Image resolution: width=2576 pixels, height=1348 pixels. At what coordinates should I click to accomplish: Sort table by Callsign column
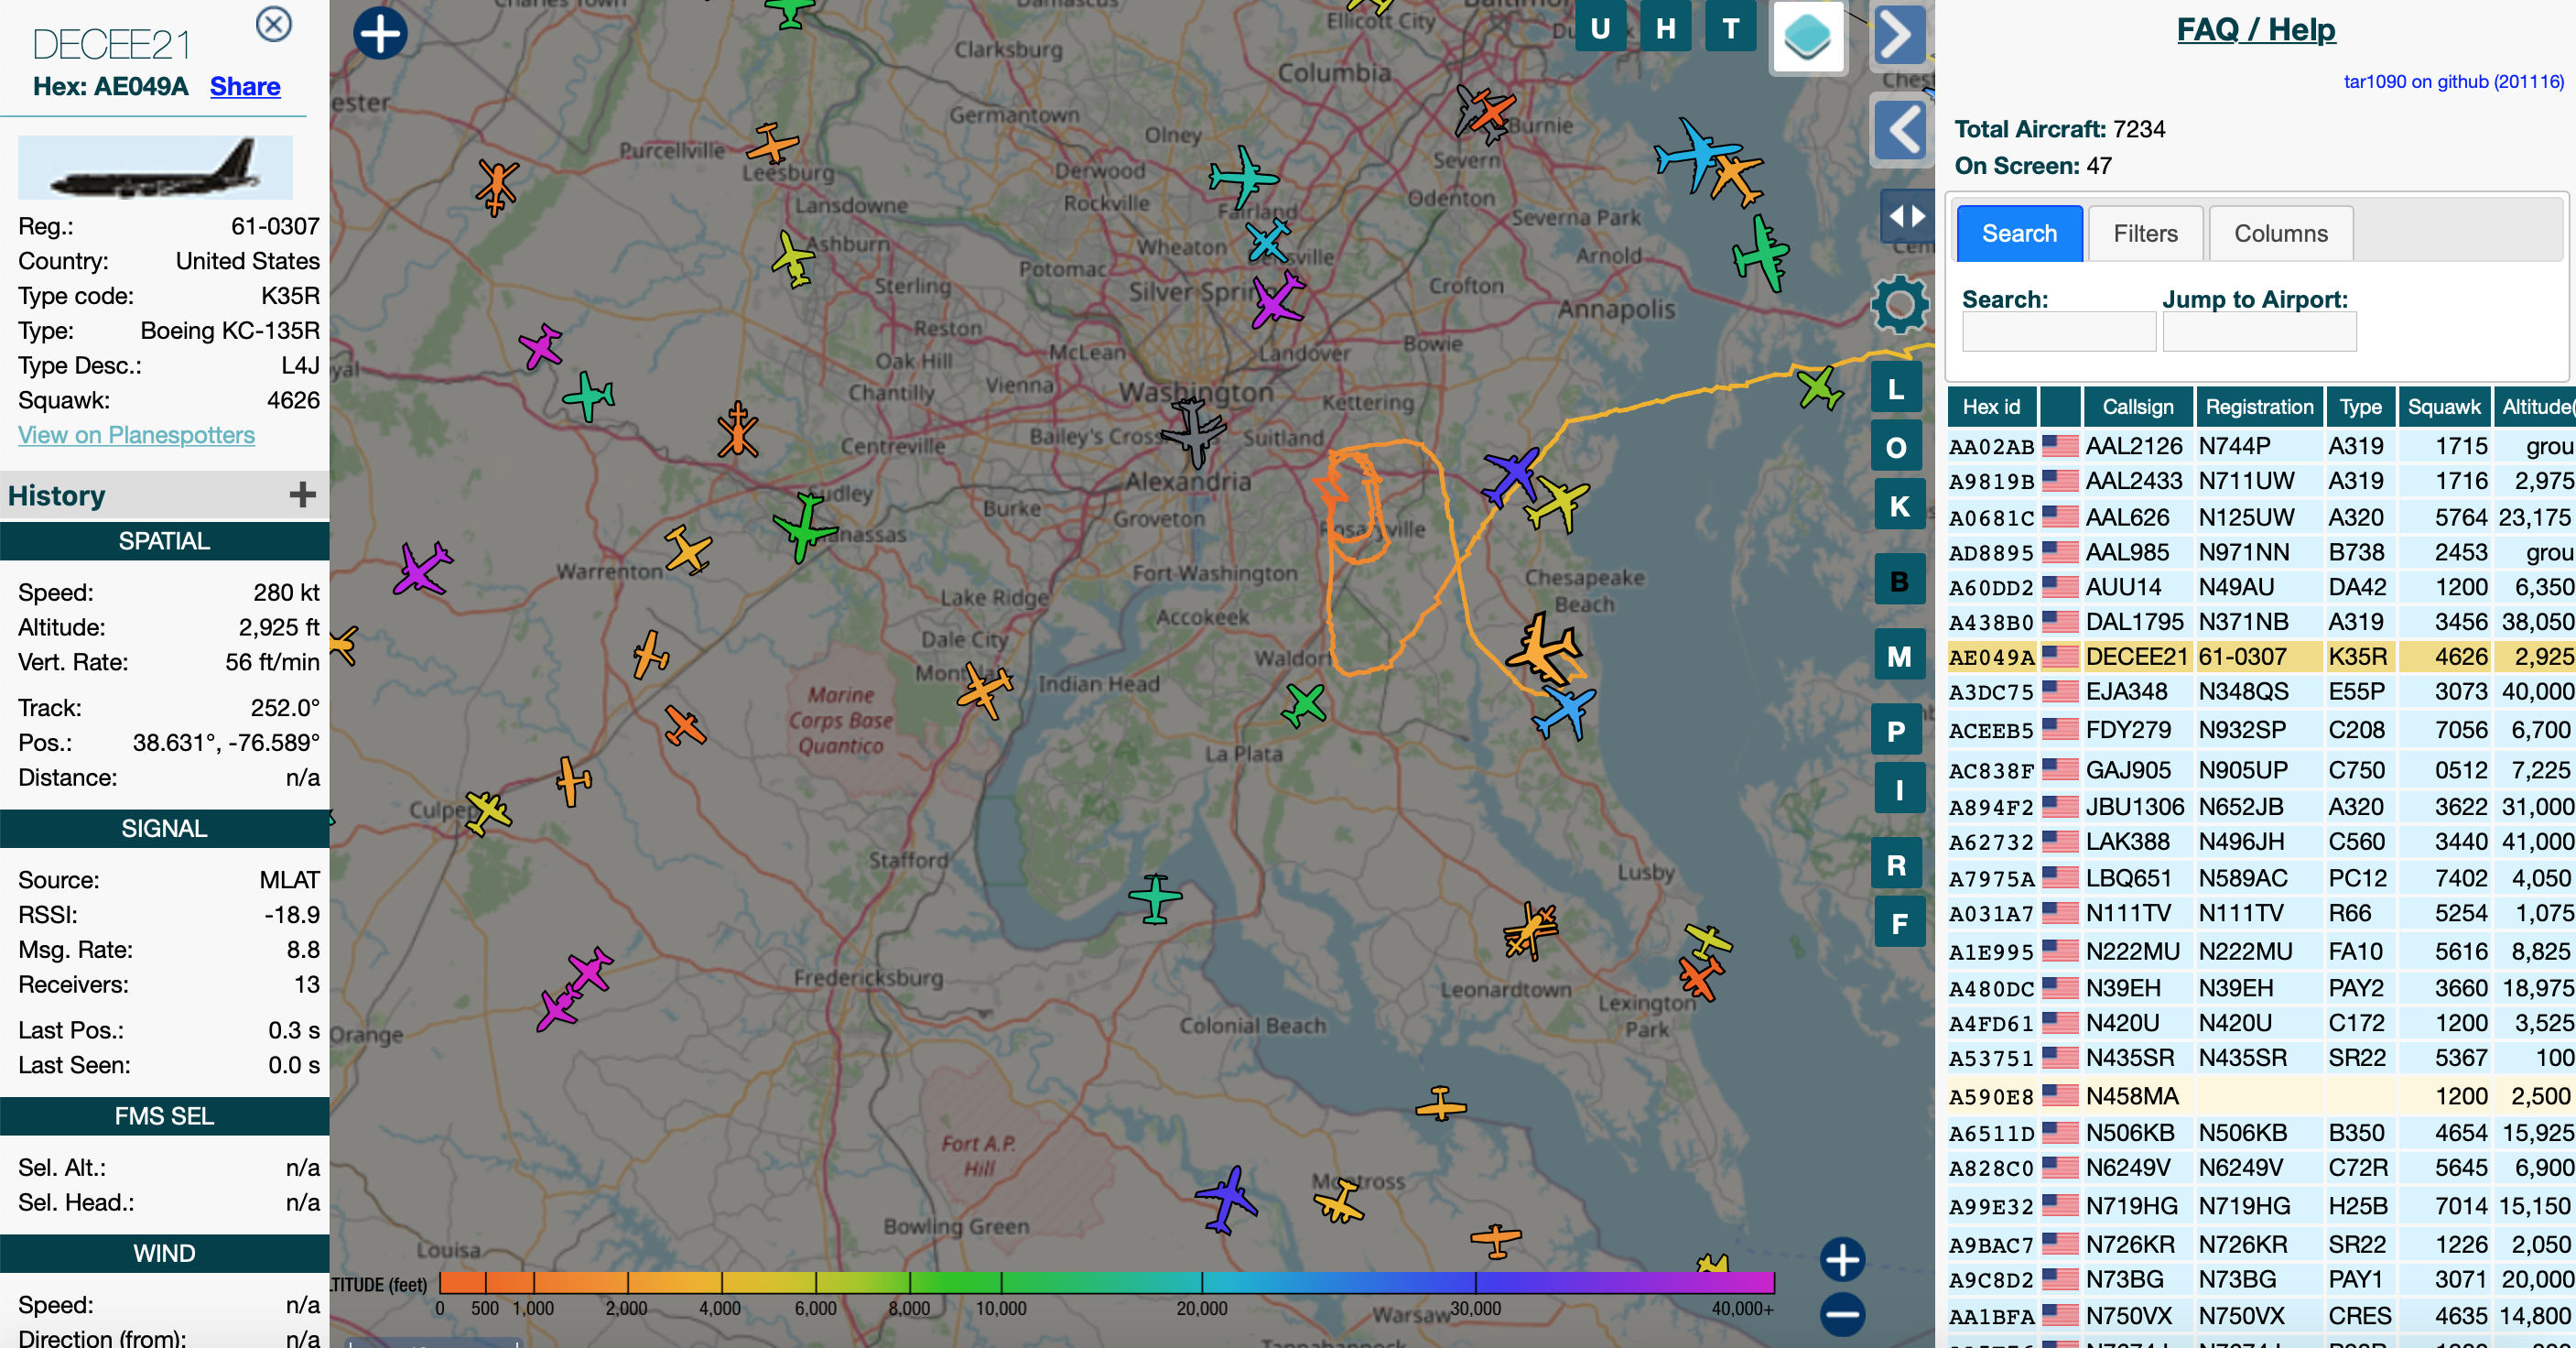[2137, 406]
